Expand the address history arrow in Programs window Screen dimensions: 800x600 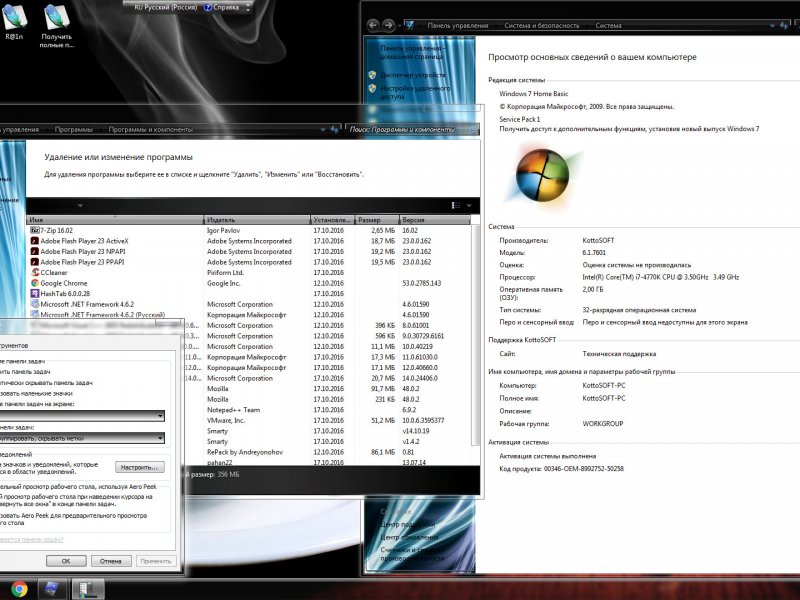pos(323,130)
